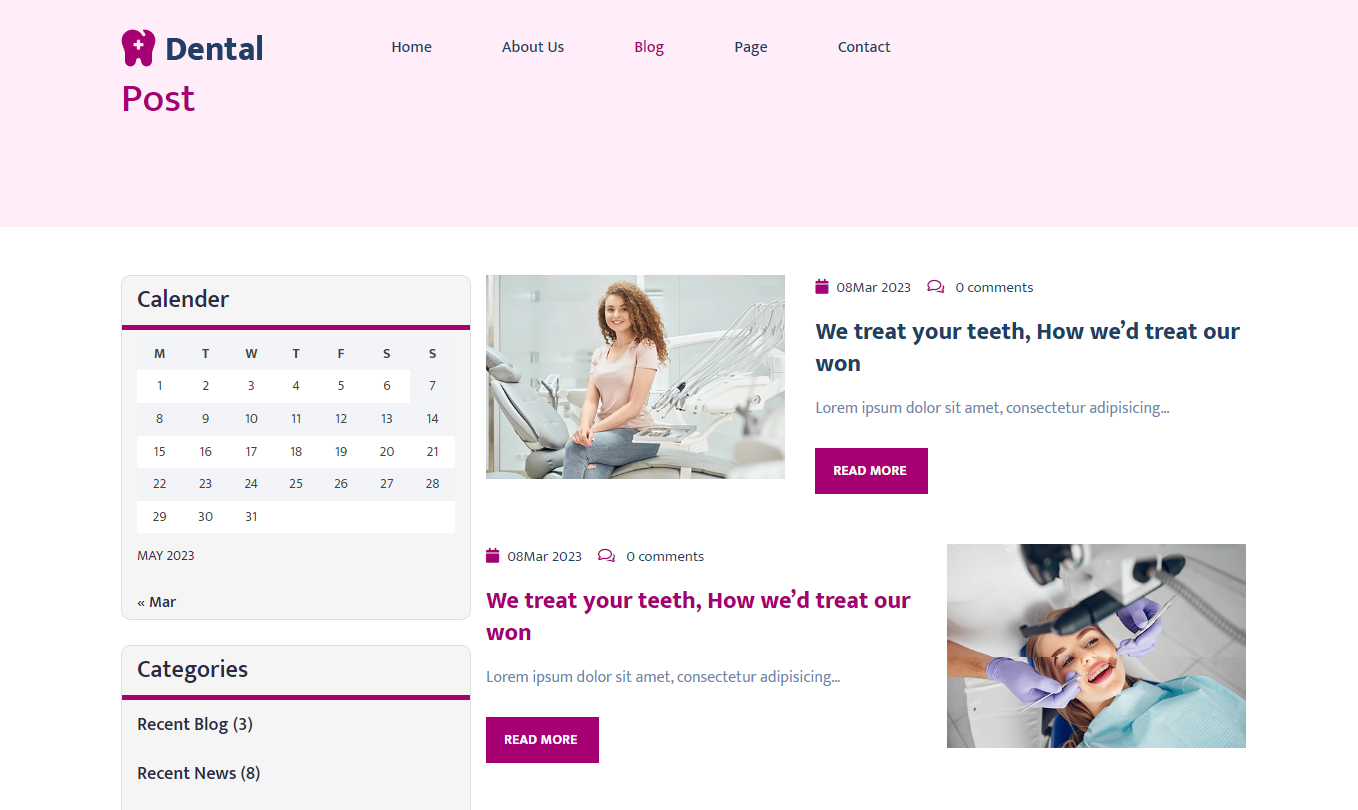Open the first post title link
Image resolution: width=1358 pixels, height=810 pixels.
(x=1027, y=347)
